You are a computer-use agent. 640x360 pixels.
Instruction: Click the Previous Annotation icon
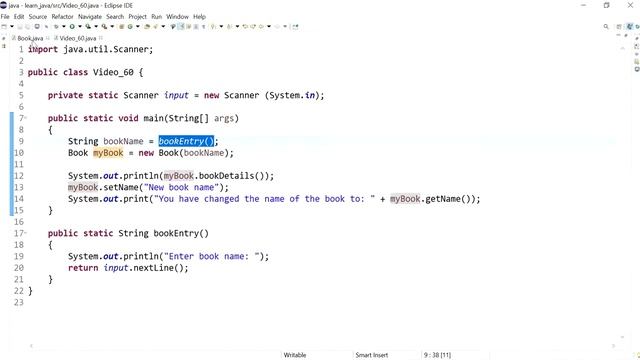point(229,27)
